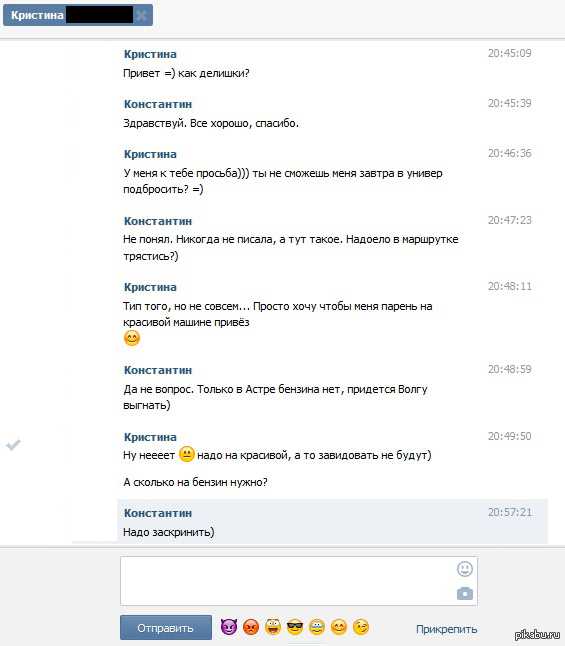
Task: Click the pikabu.ru watermark link
Action: [x=537, y=634]
